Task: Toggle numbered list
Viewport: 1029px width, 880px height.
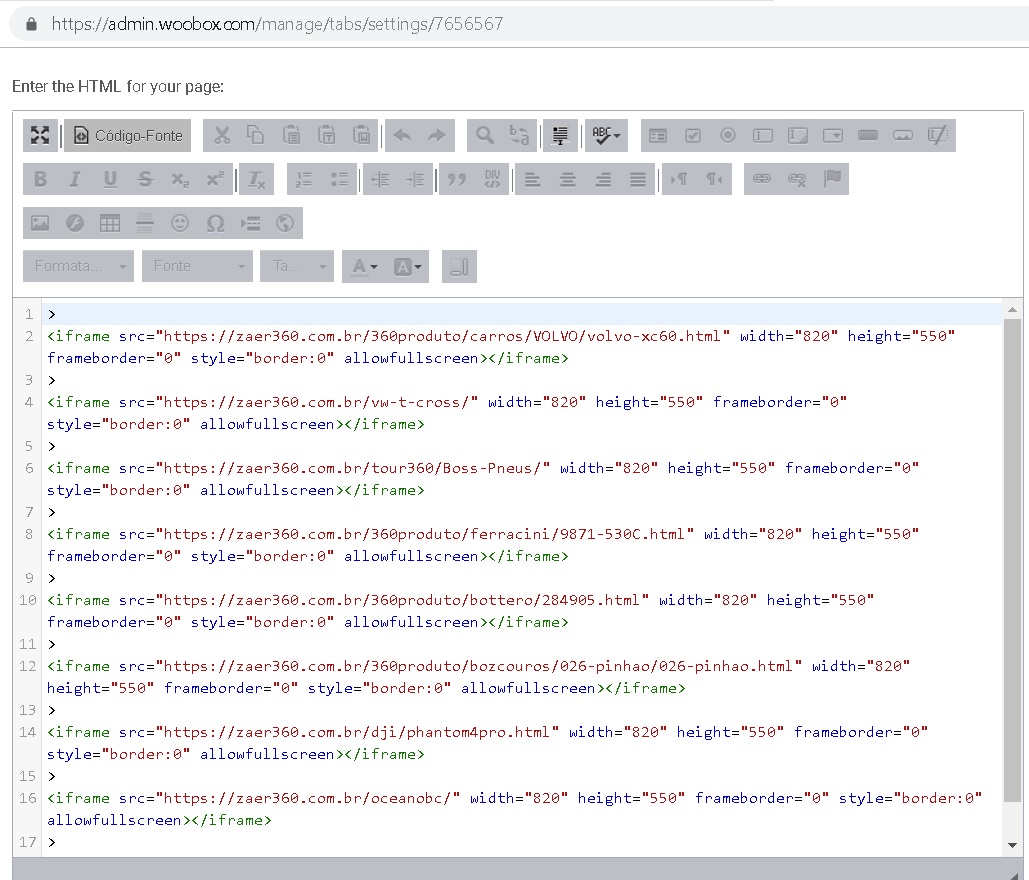Action: pos(304,179)
